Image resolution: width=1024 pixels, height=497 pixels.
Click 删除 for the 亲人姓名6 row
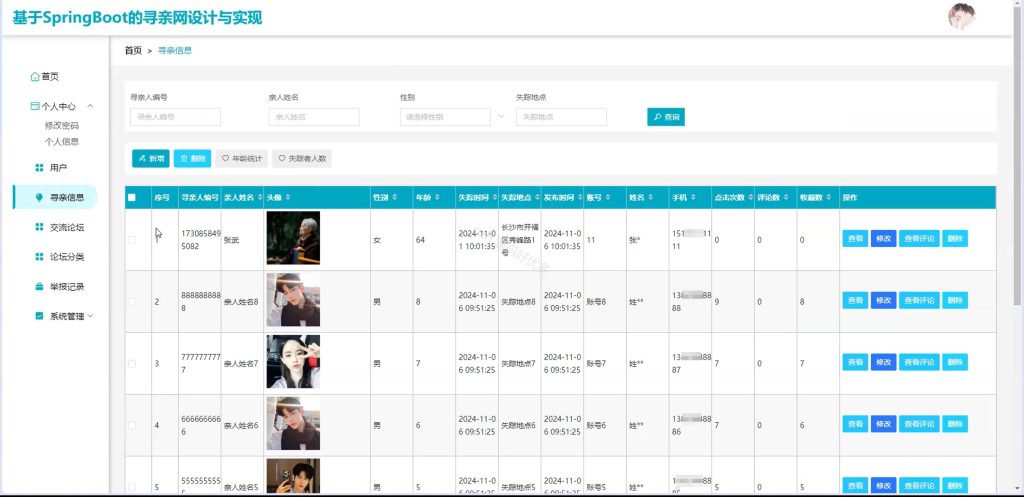955,424
